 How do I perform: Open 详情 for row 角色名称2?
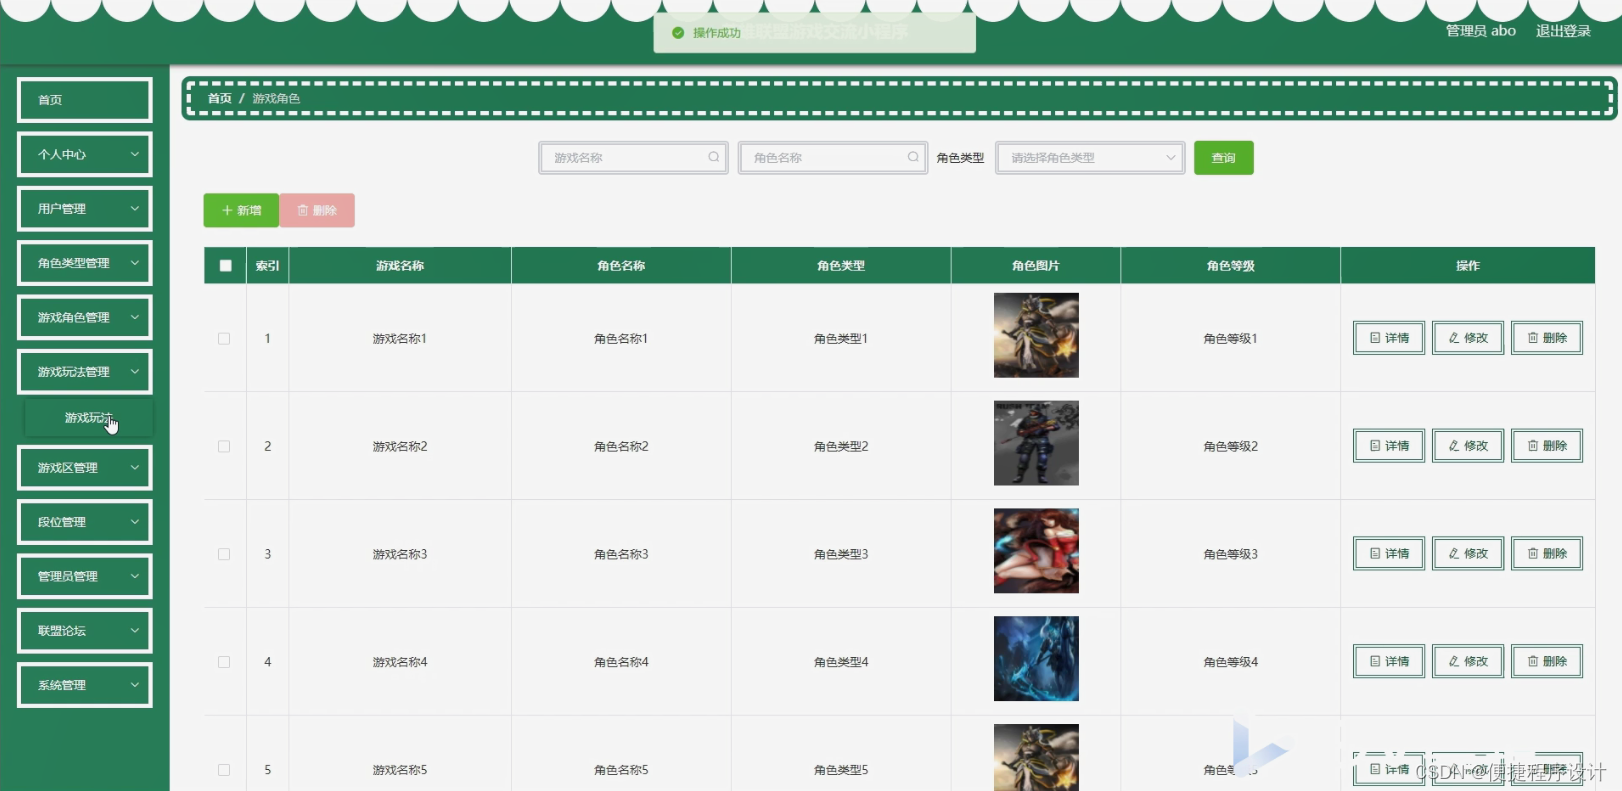point(1389,446)
